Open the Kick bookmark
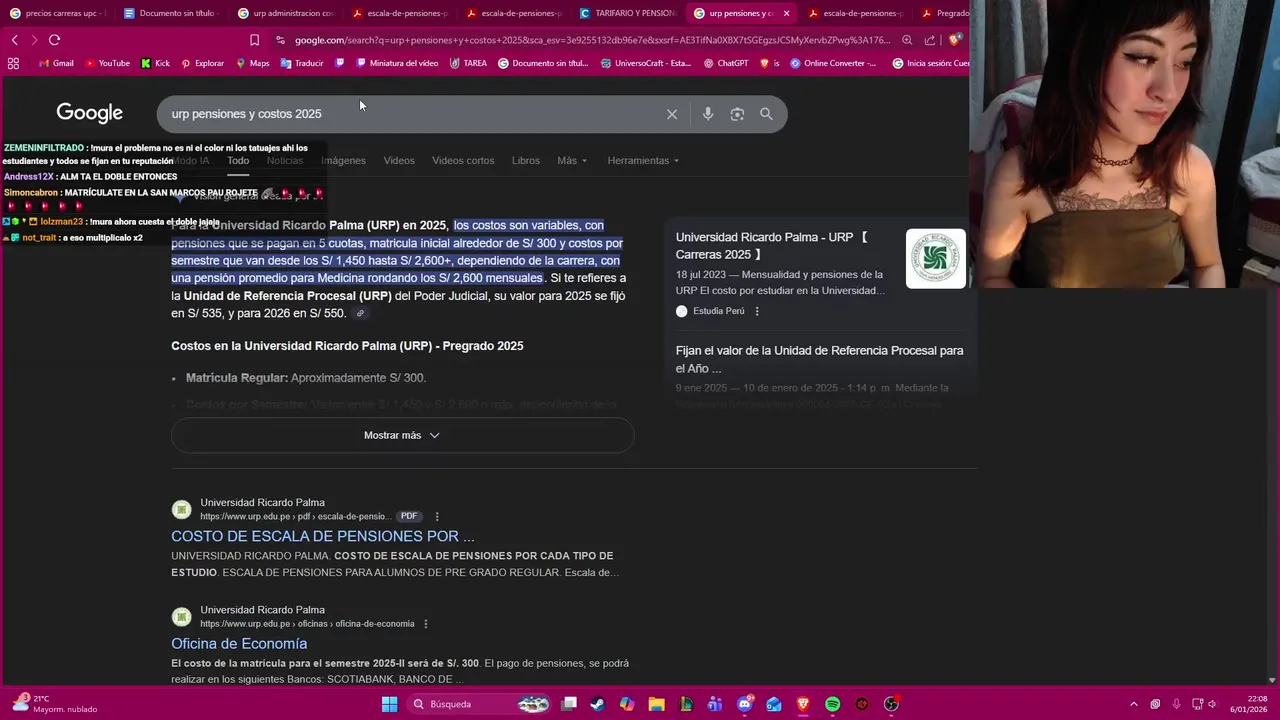Viewport: 1280px width, 720px height. click(155, 63)
